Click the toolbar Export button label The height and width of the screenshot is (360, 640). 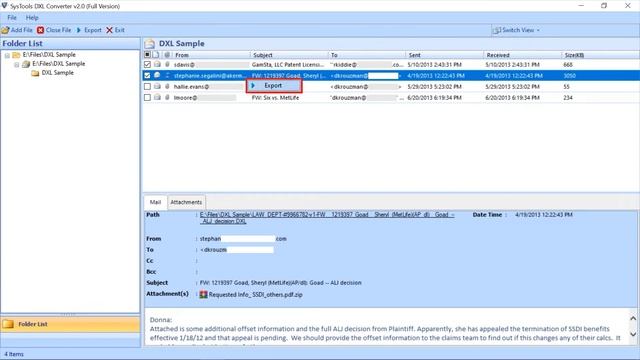93,30
